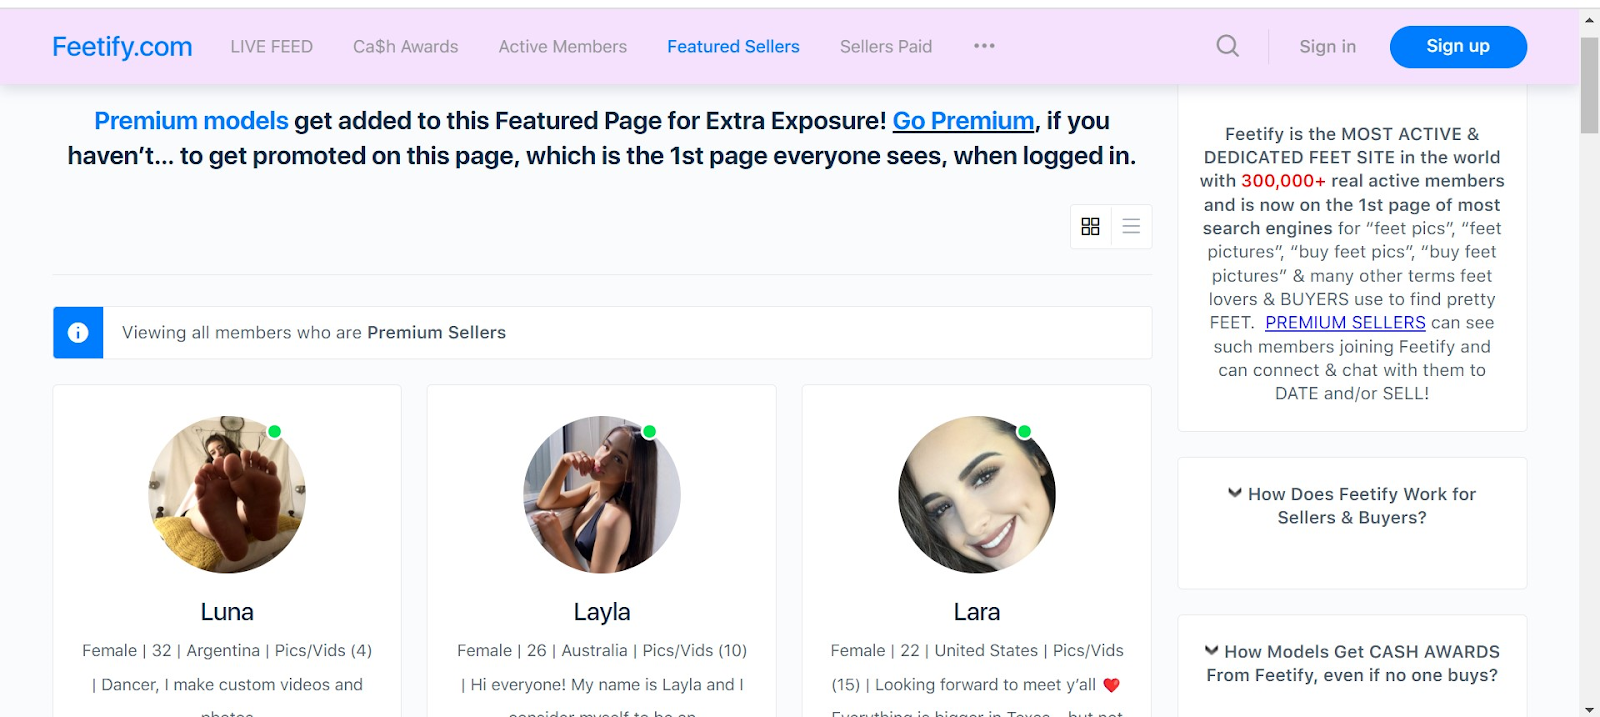The width and height of the screenshot is (1600, 717).
Task: Open the PREMIUM SELLERS link
Action: click(1345, 323)
